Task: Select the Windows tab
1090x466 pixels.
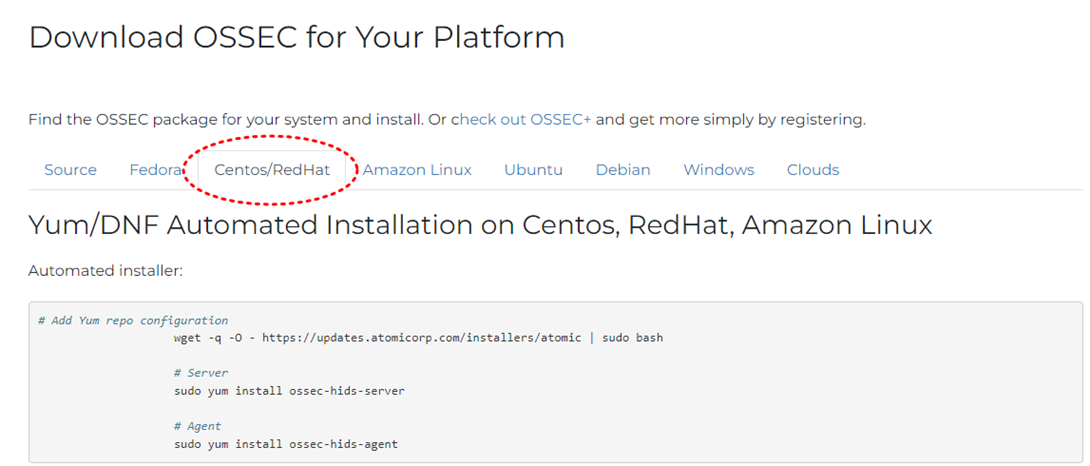Action: pyautogui.click(x=719, y=170)
